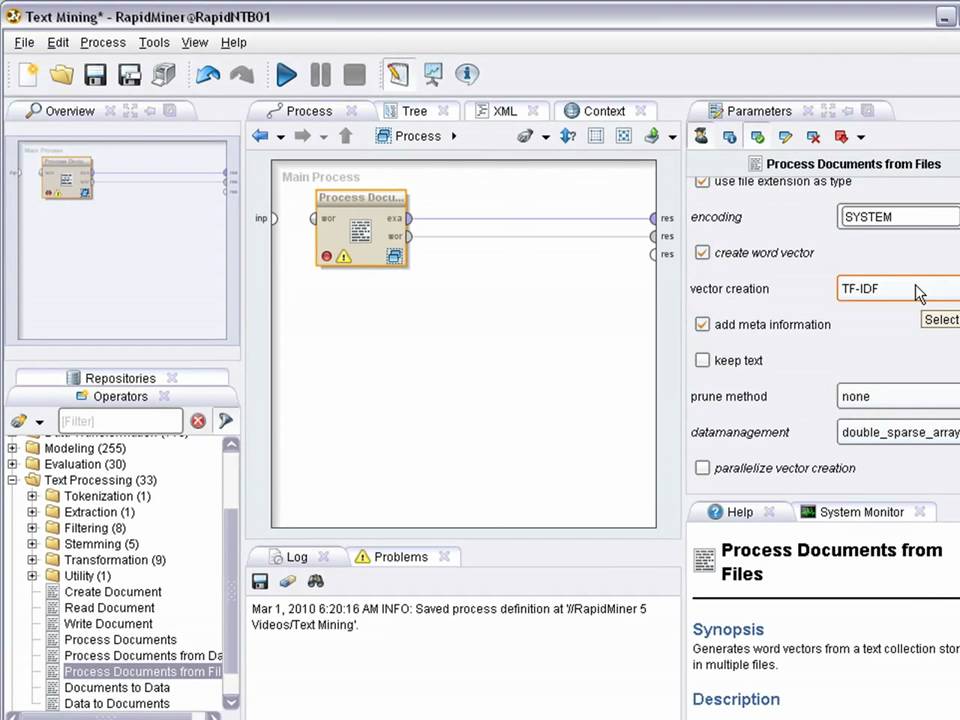Expand the Stemming (5) folder
The width and height of the screenshot is (960, 720).
32,544
